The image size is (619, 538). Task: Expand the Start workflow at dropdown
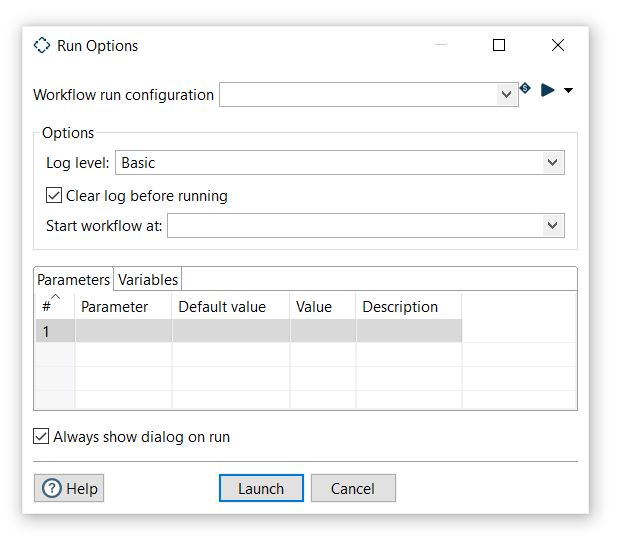click(552, 226)
